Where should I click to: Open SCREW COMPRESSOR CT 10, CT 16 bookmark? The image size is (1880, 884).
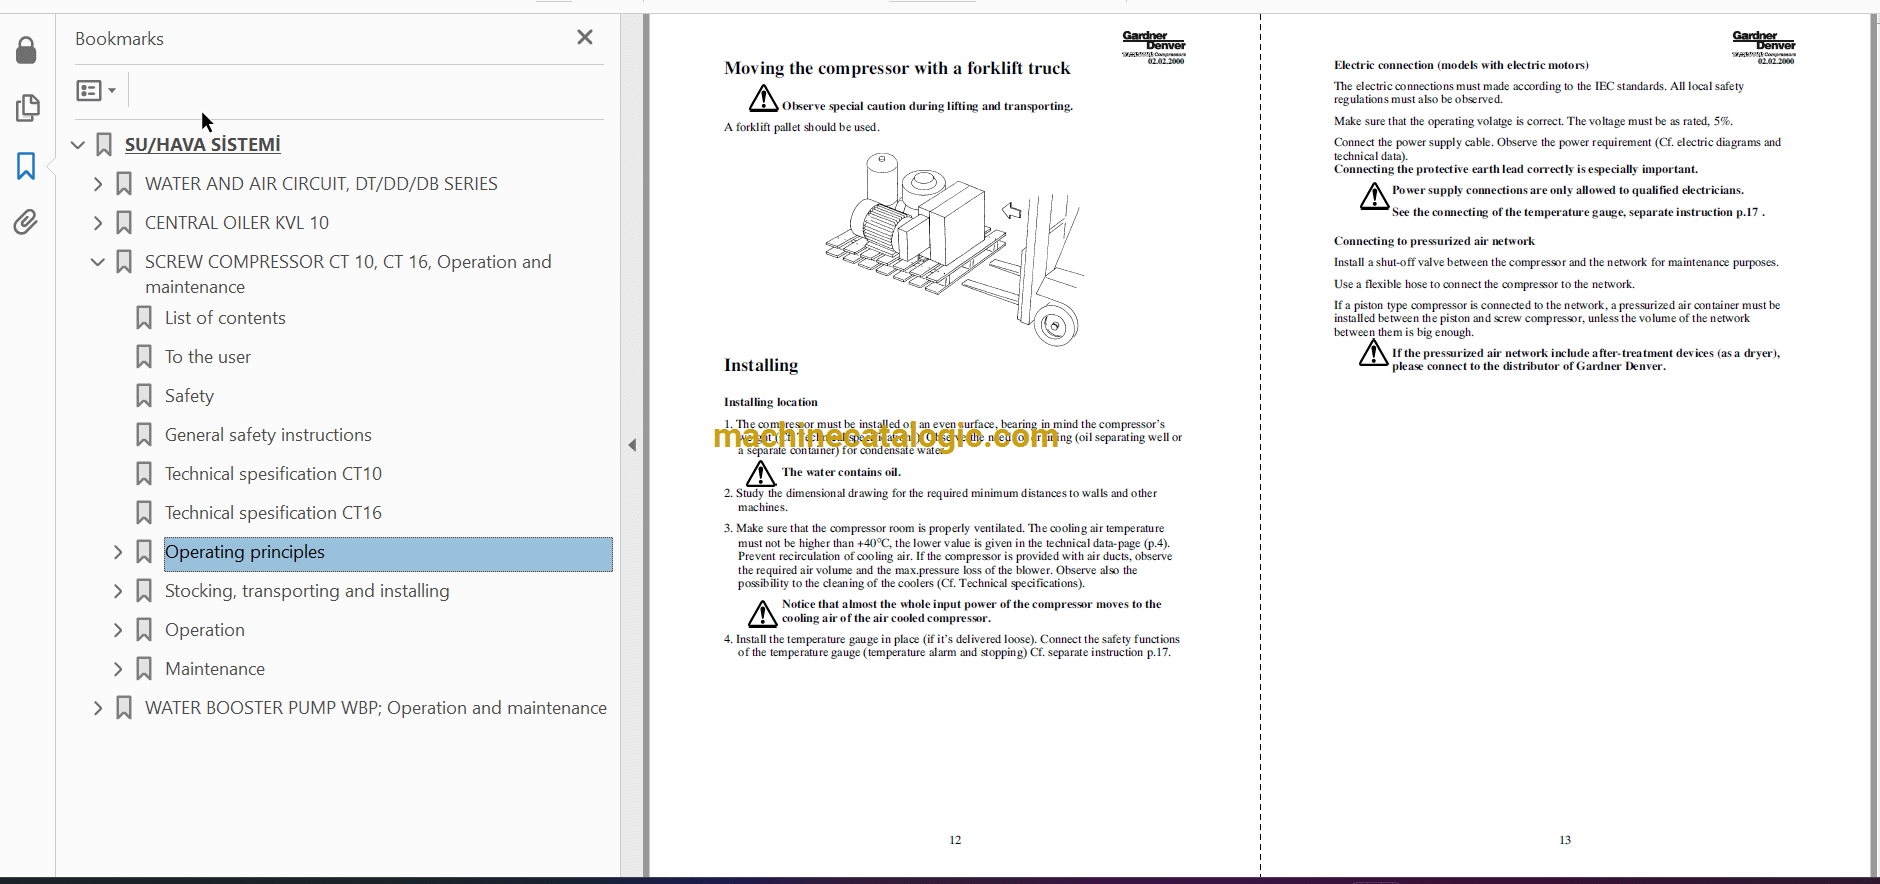click(x=348, y=274)
